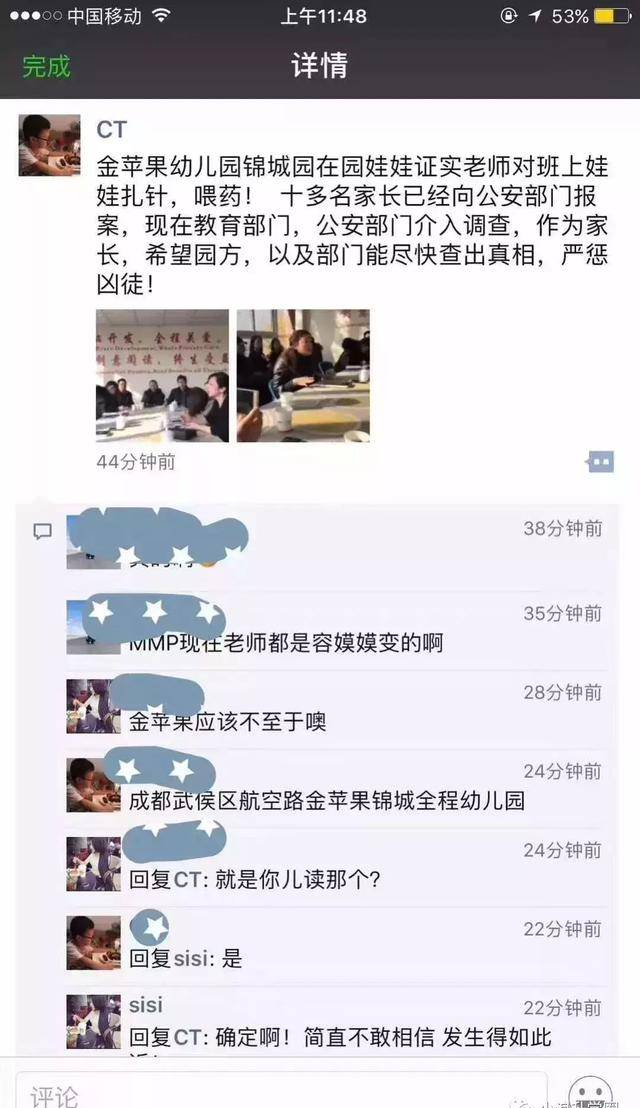Select the comment about 容嬷嬷

(x=286, y=643)
